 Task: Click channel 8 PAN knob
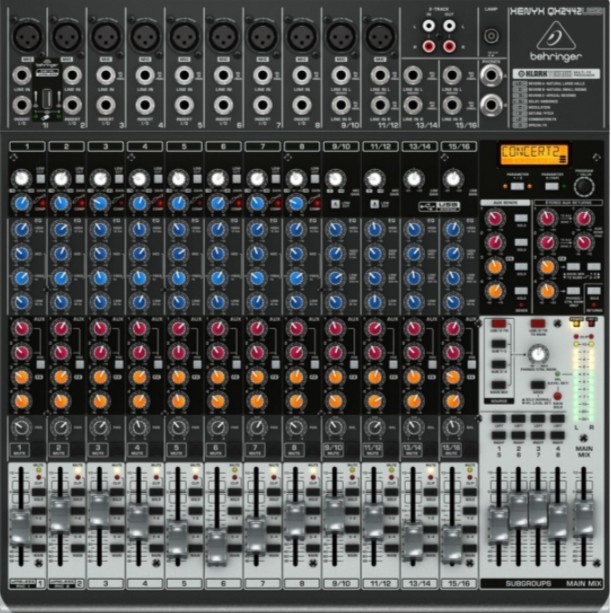(x=296, y=427)
